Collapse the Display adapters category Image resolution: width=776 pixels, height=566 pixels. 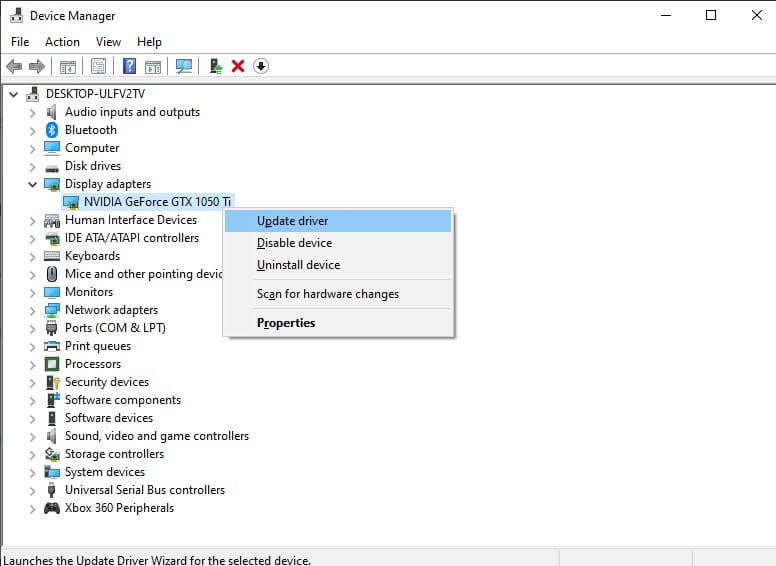(33, 184)
